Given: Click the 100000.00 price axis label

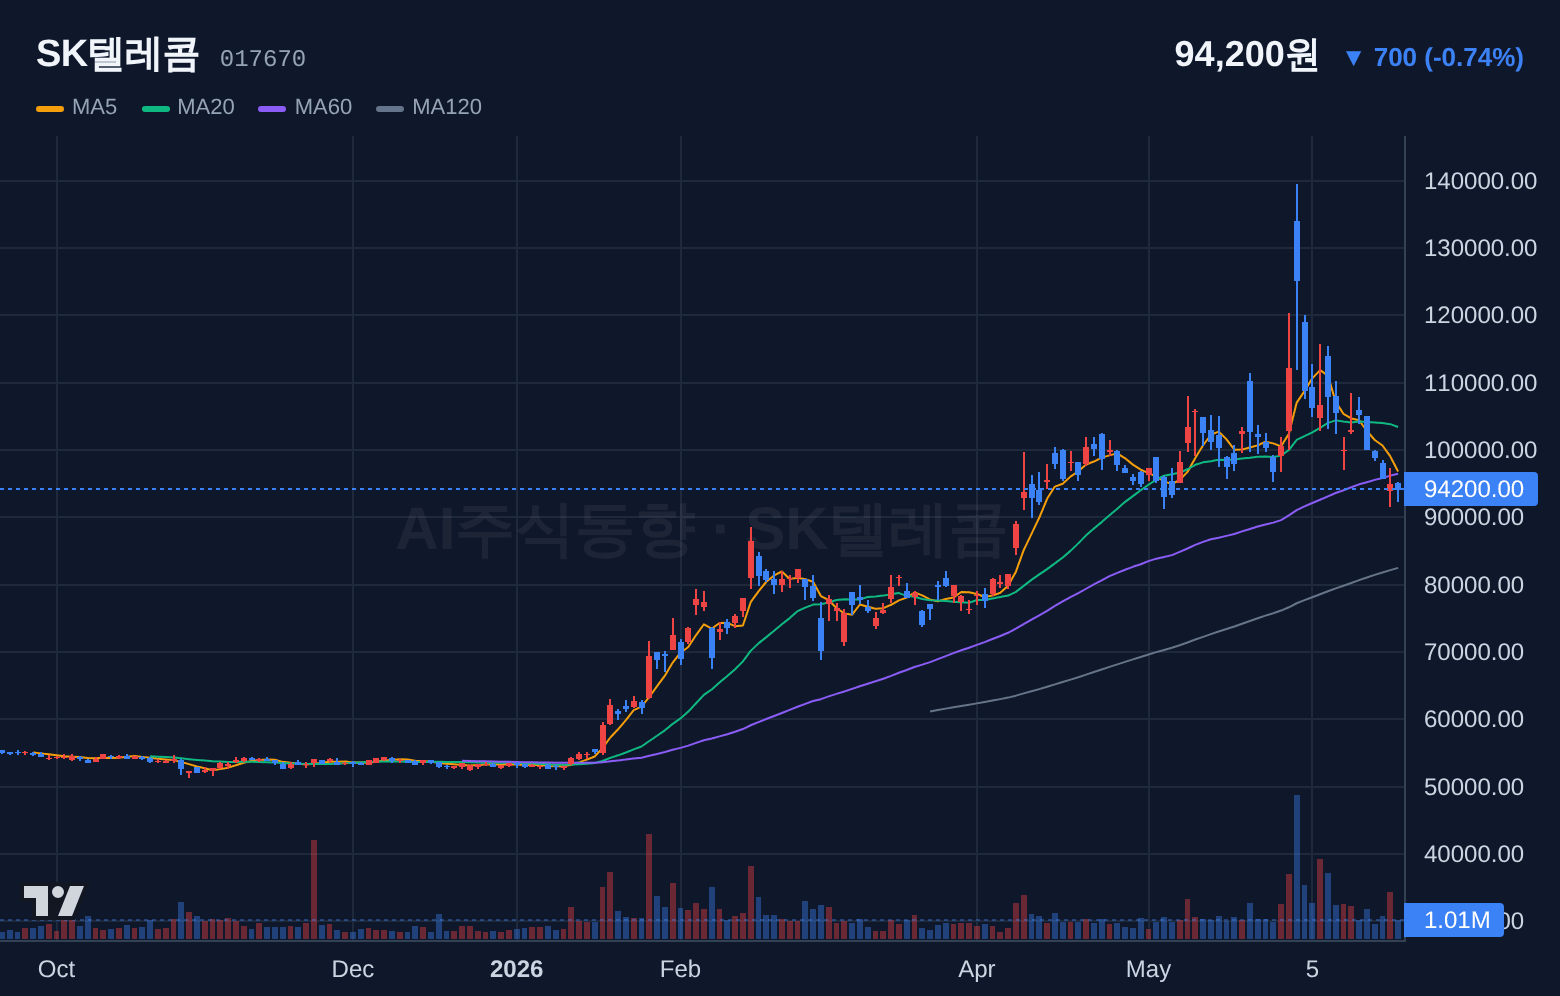Looking at the screenshot, I should pos(1480,450).
